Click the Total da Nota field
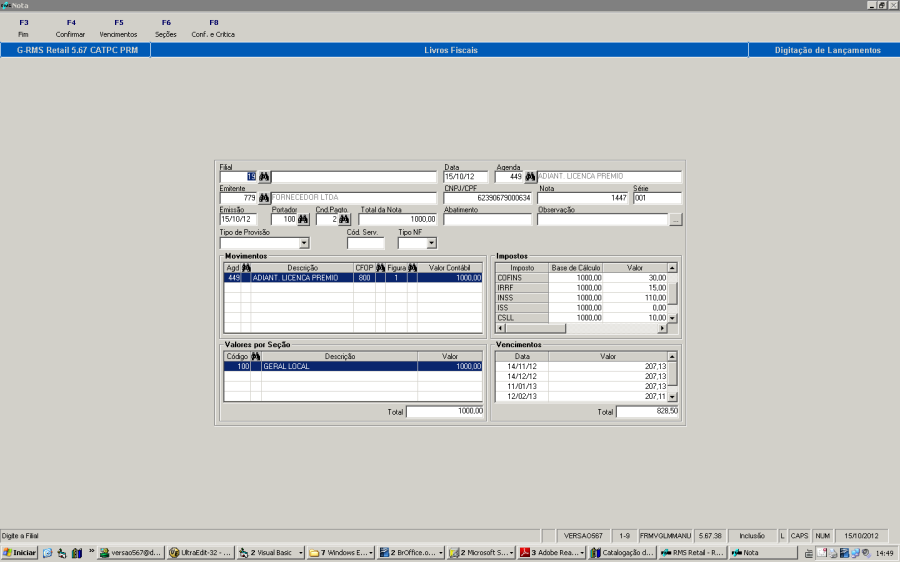 tap(398, 219)
